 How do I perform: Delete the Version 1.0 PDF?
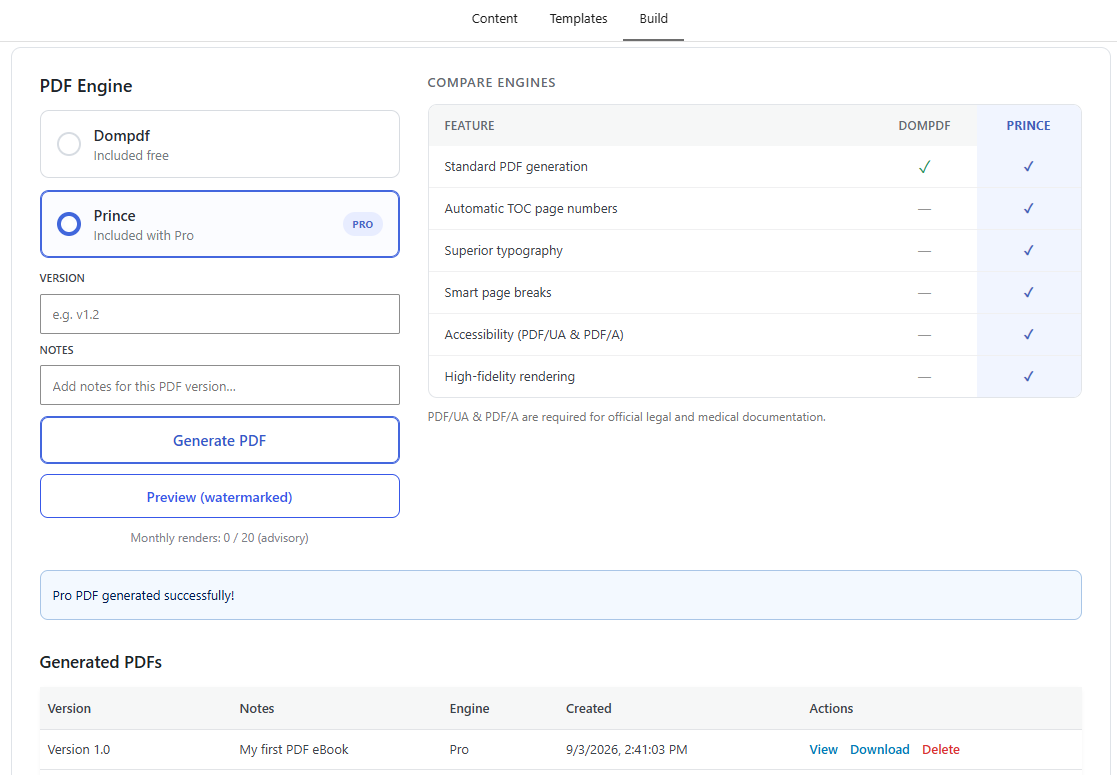point(940,749)
